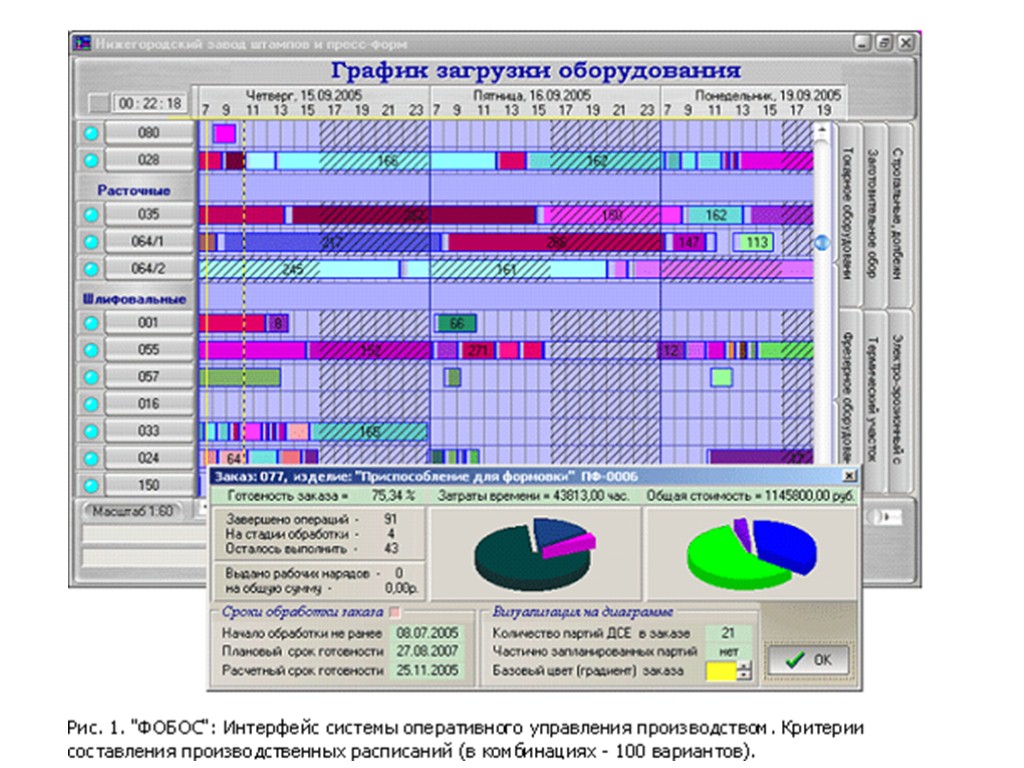Toggle the cyan indicator for machine 064/1
The width and height of the screenshot is (1024, 768).
pyautogui.click(x=91, y=242)
